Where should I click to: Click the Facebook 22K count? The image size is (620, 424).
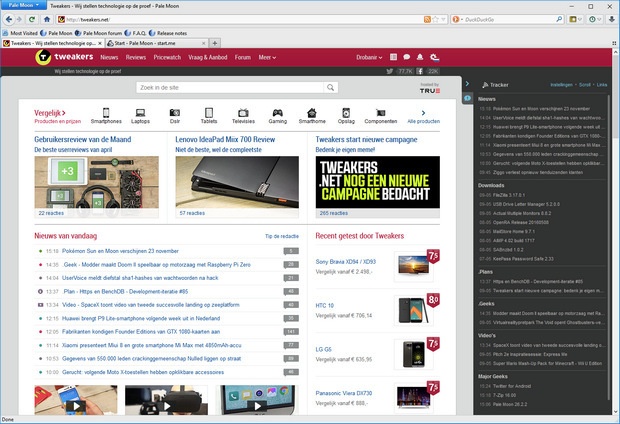[433, 71]
